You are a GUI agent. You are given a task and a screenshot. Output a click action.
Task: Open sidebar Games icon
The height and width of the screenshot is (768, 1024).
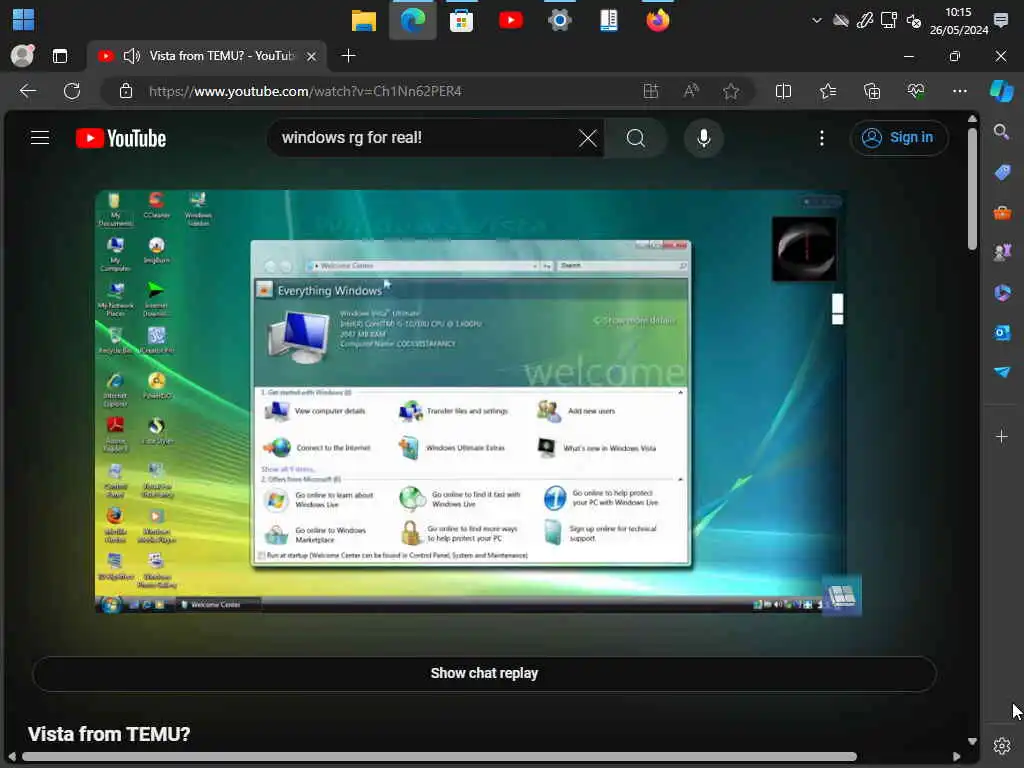(1002, 252)
